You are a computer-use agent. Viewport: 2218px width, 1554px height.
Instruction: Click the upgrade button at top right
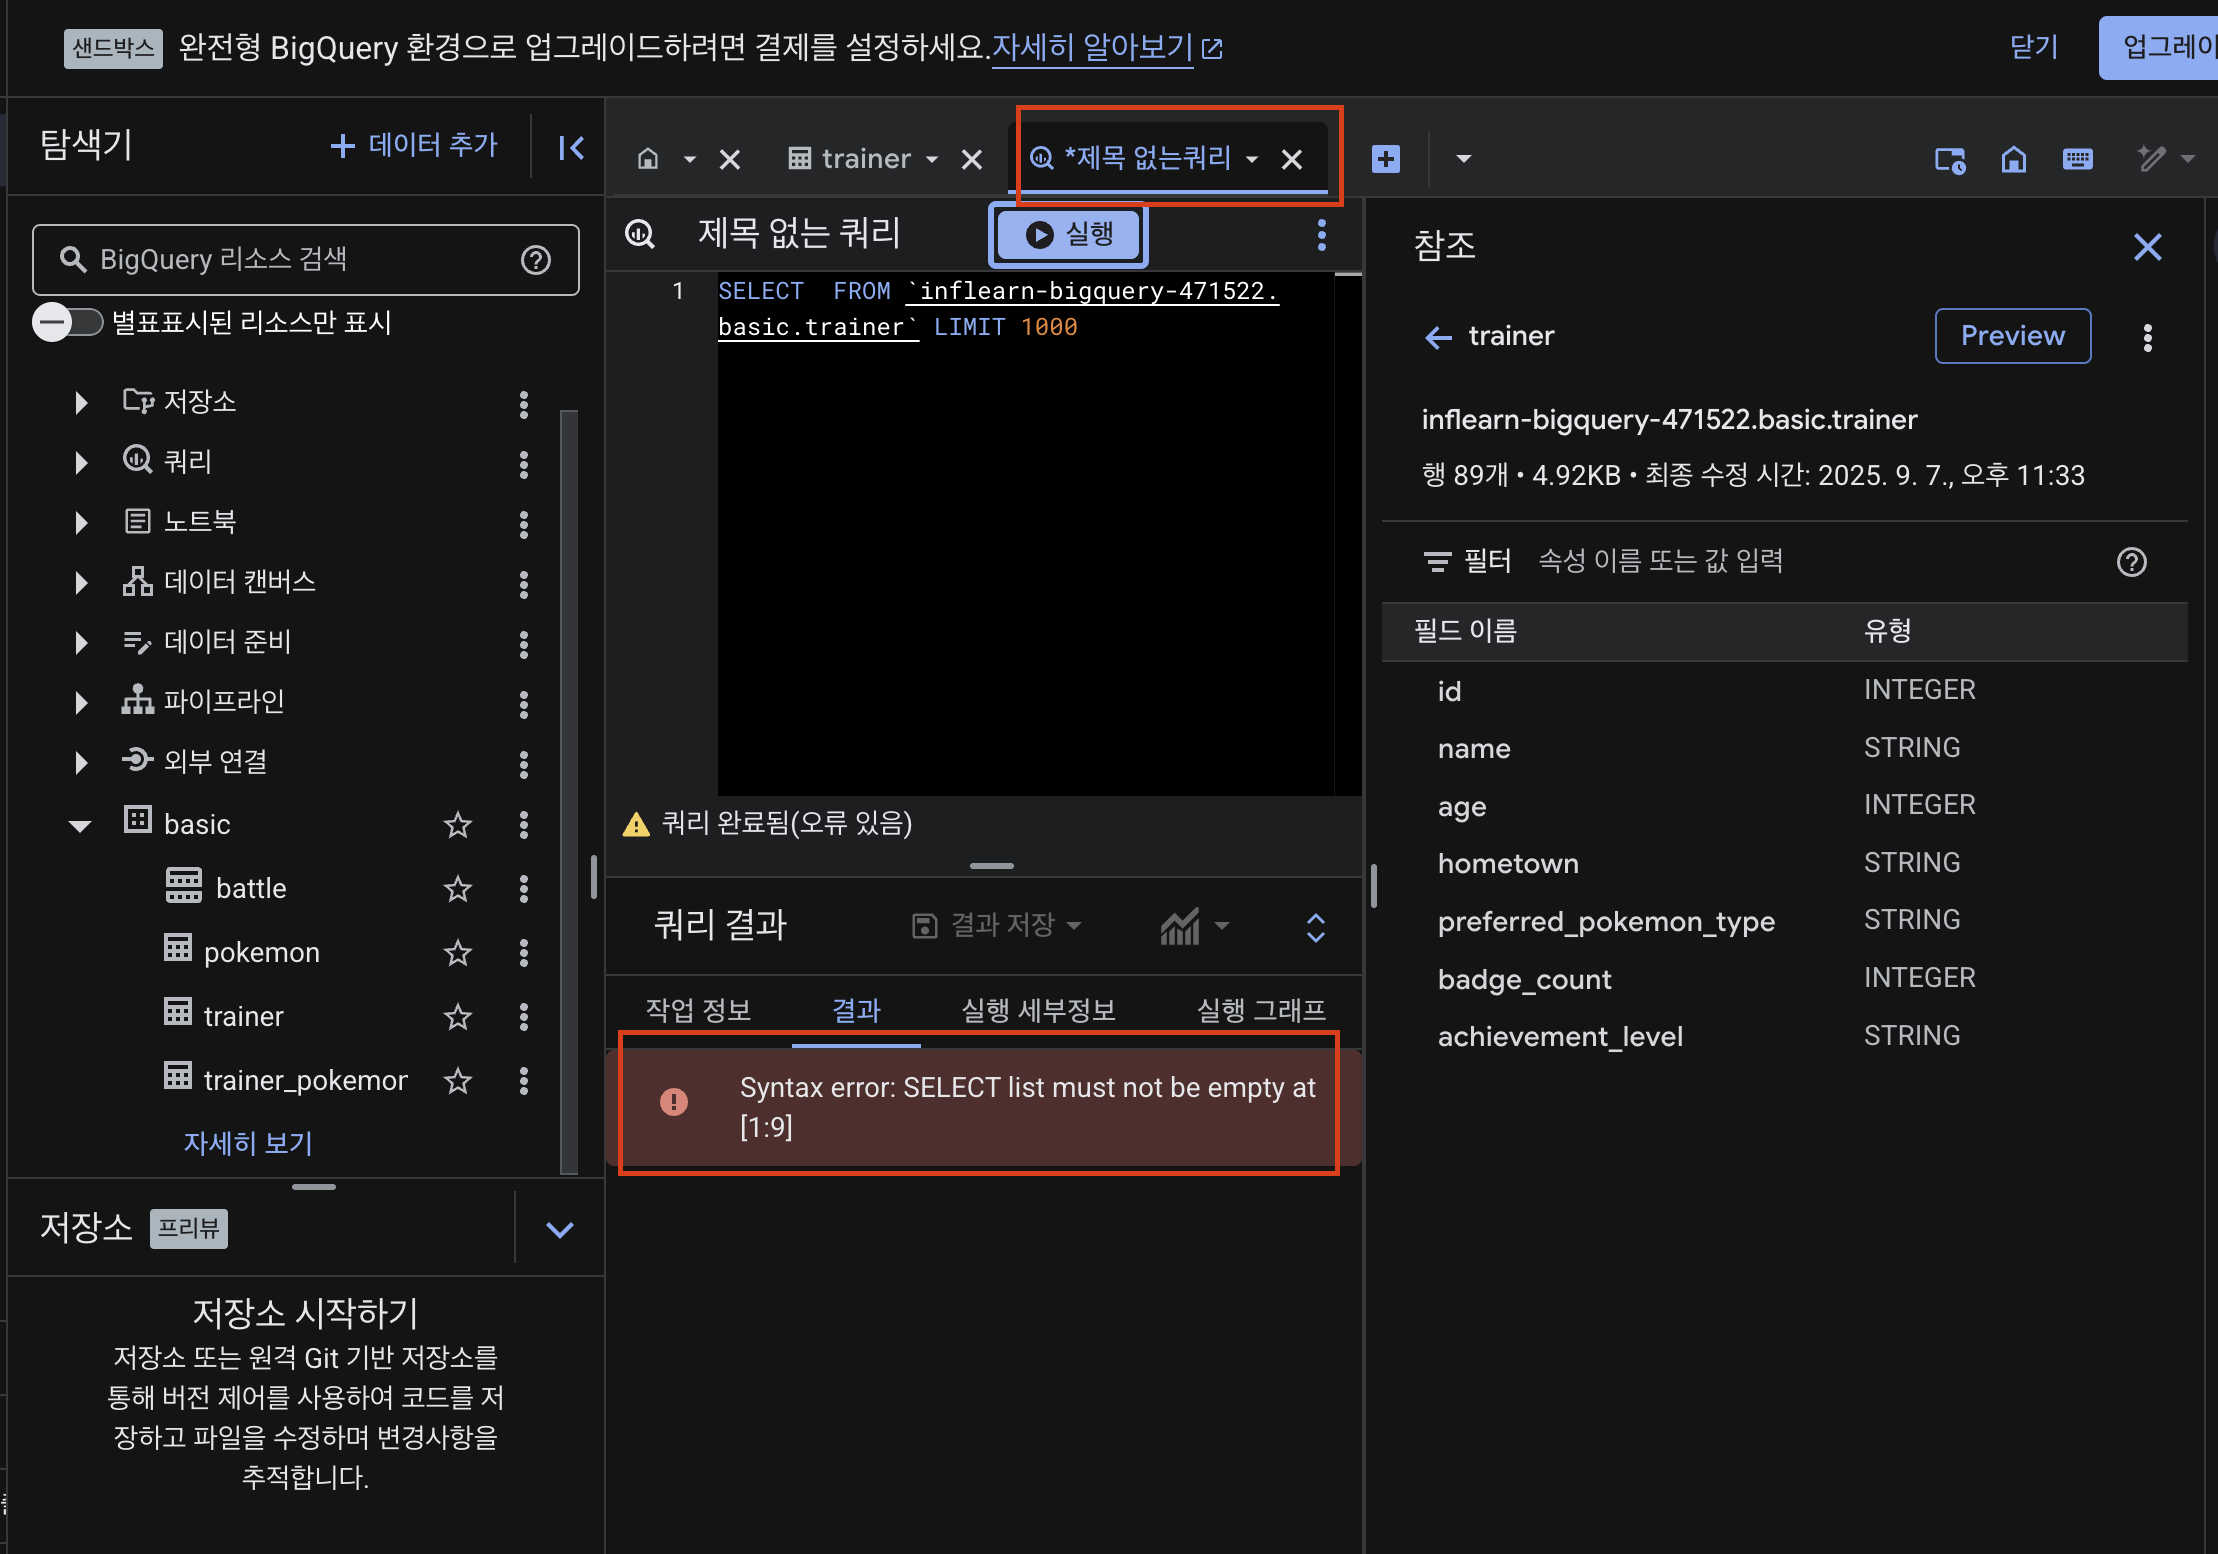pyautogui.click(x=2160, y=47)
